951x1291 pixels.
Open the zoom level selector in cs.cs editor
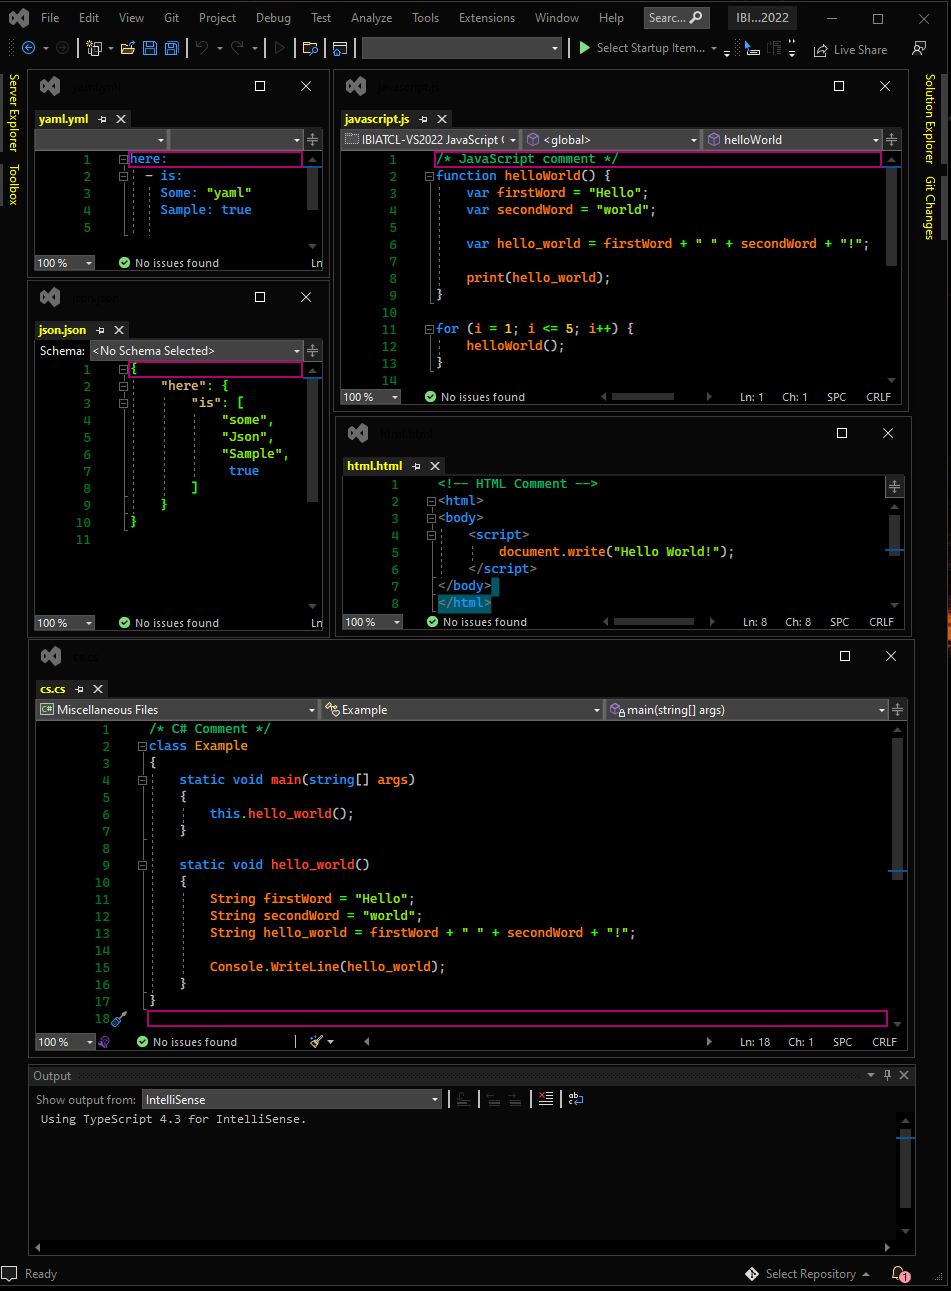point(64,1041)
